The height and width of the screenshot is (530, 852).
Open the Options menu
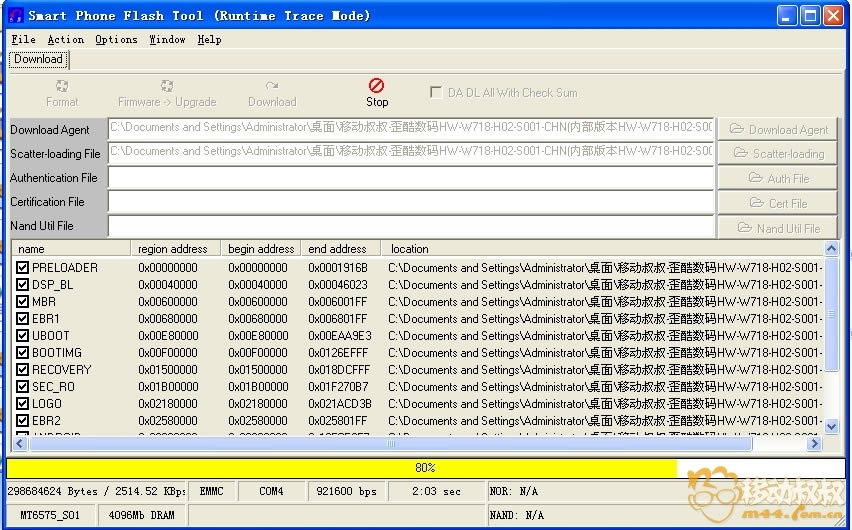click(x=116, y=40)
